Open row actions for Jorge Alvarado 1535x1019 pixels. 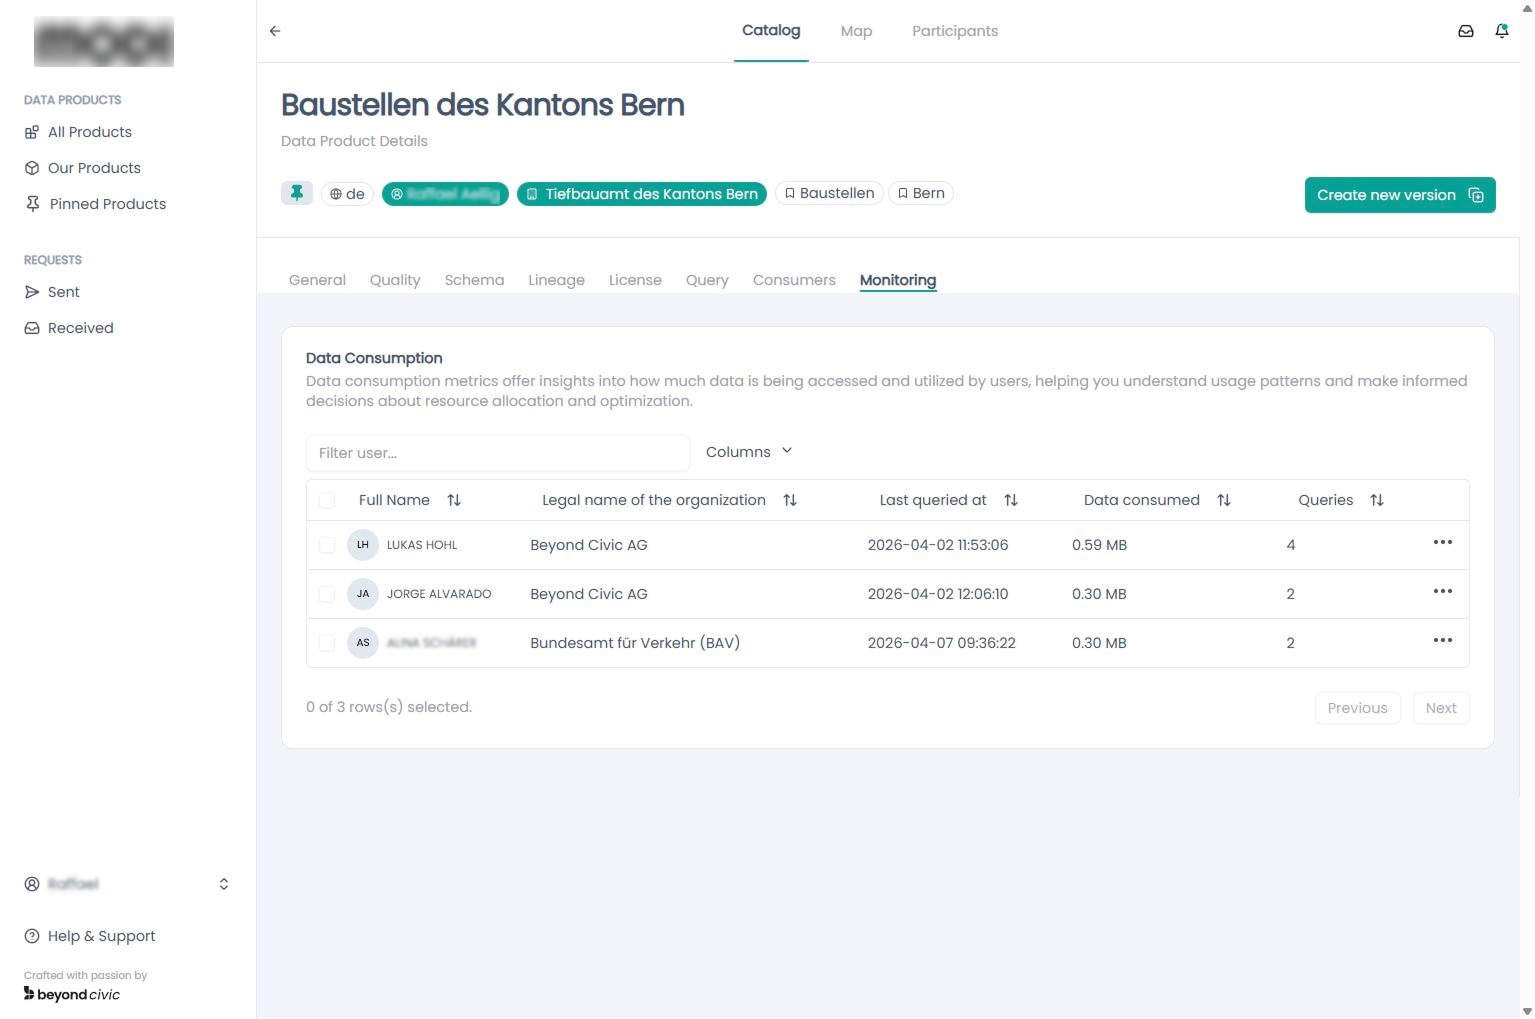[x=1443, y=591]
